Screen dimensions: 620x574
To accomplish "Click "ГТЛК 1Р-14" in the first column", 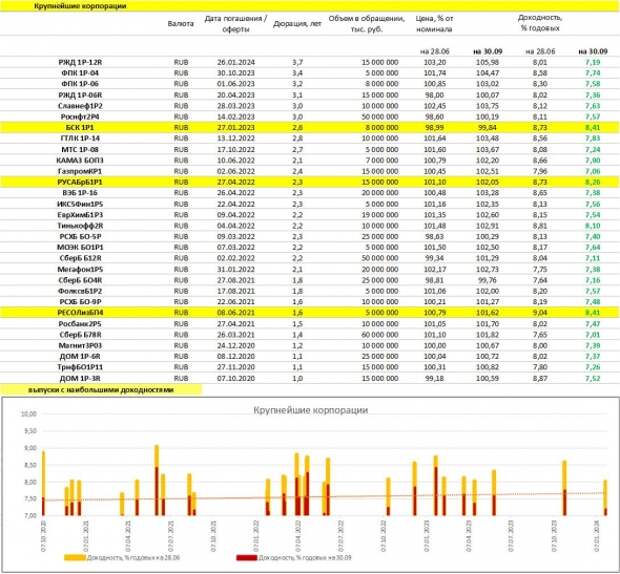I will click(x=80, y=138).
